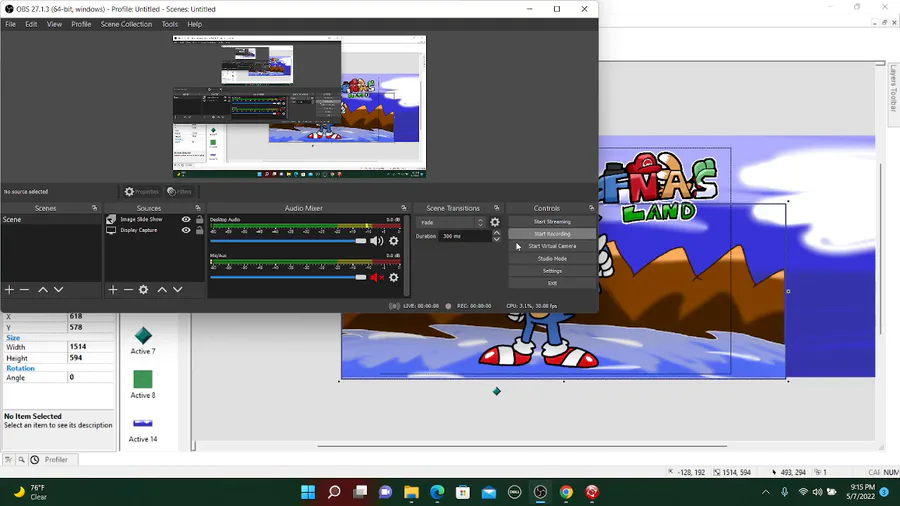Enable Studio Mode
The image size is (900, 506).
552,259
